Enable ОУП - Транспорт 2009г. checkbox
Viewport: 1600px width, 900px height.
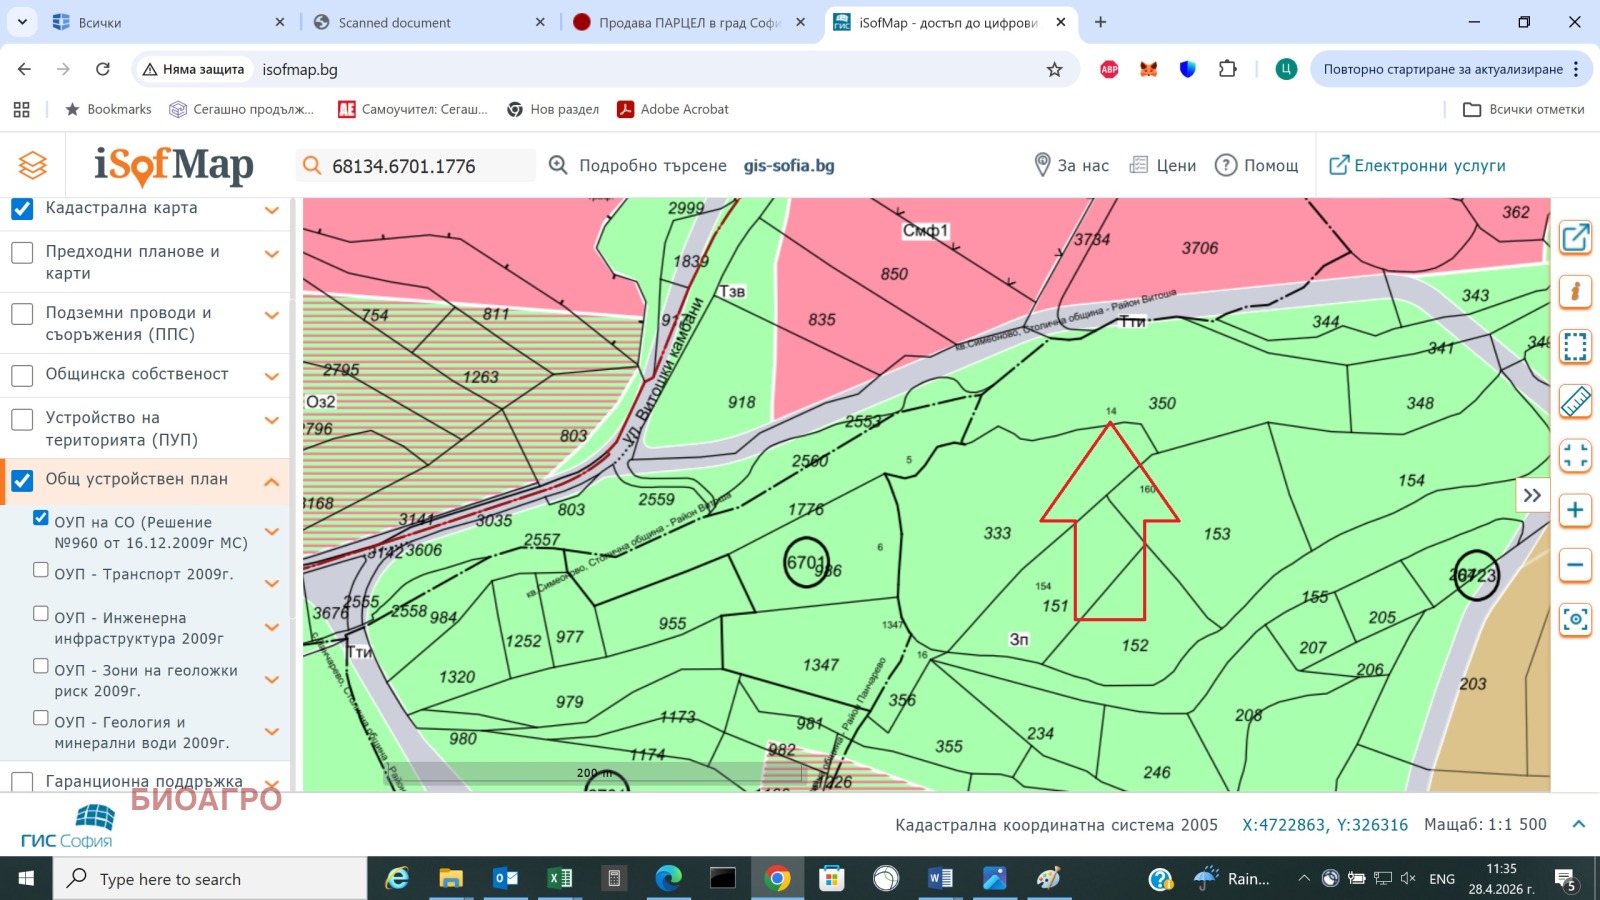coord(40,569)
